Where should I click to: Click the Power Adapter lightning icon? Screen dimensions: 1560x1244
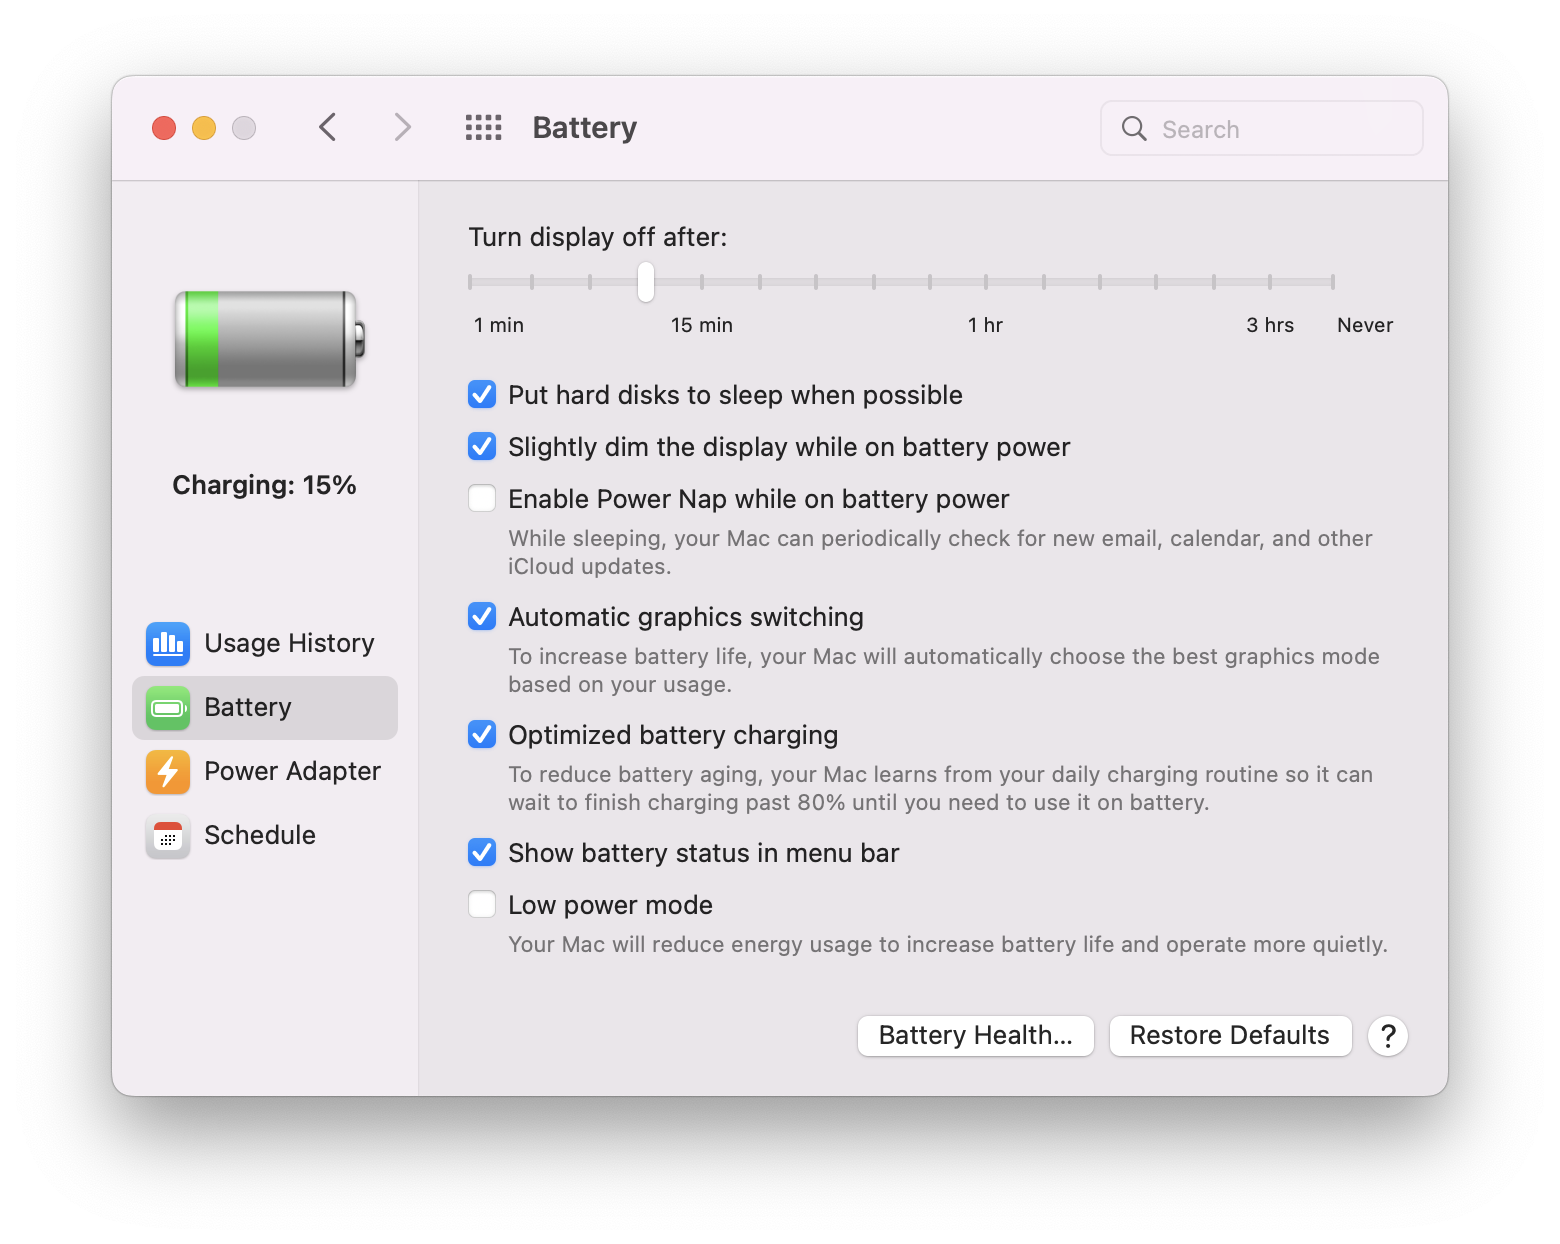pyautogui.click(x=167, y=772)
